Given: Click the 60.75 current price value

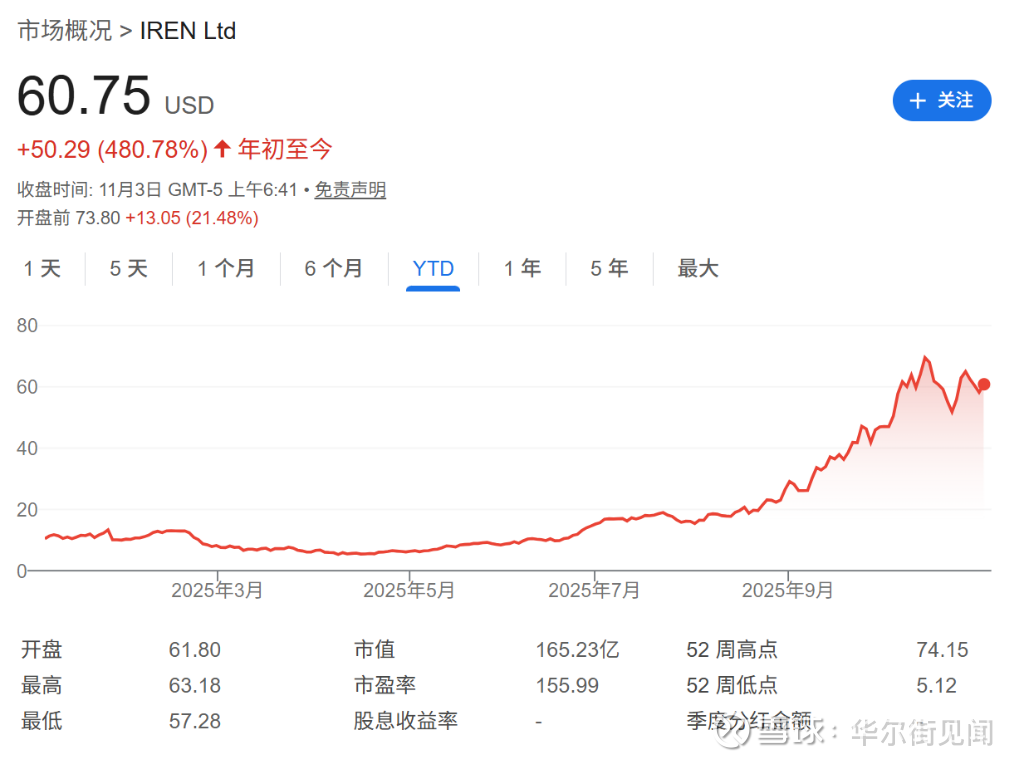Looking at the screenshot, I should tap(84, 96).
